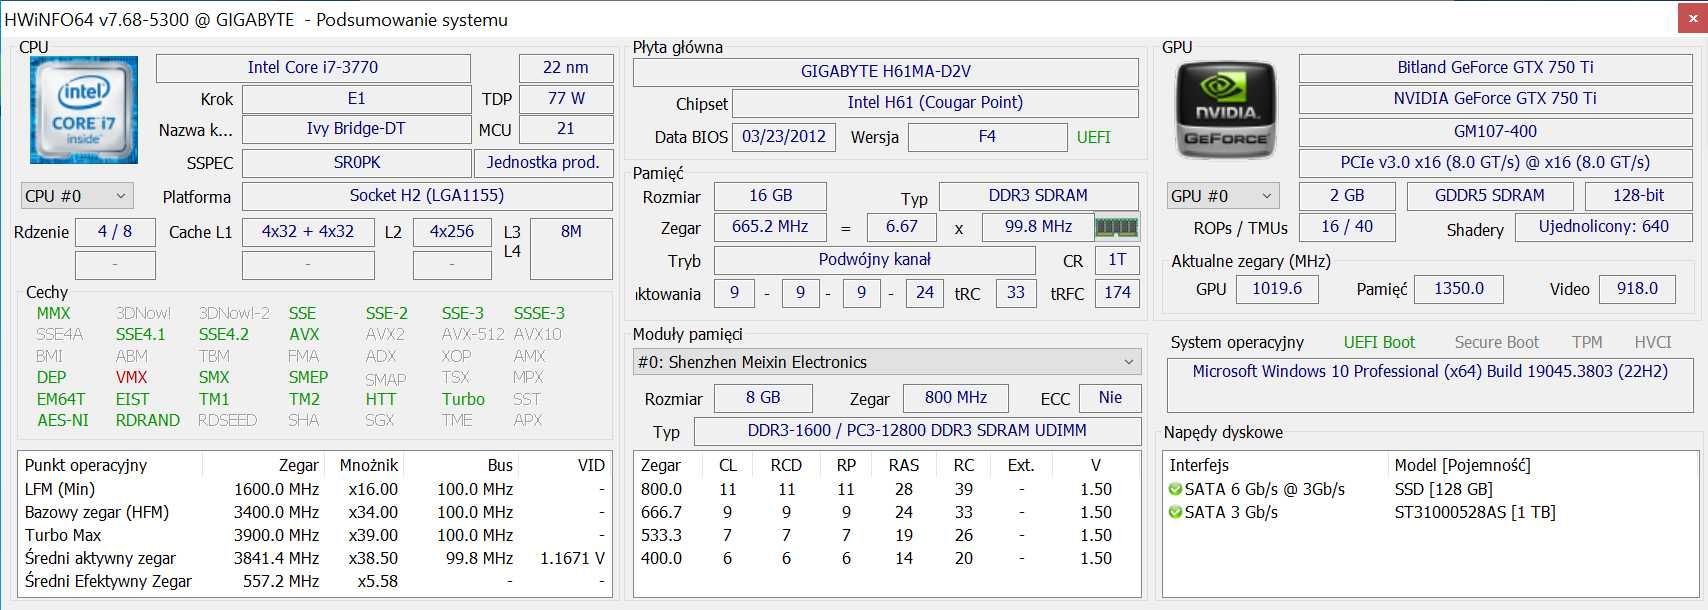Viewport: 1708px width, 610px height.
Task: Click the NVIDIA GeForce logo
Action: 1226,111
